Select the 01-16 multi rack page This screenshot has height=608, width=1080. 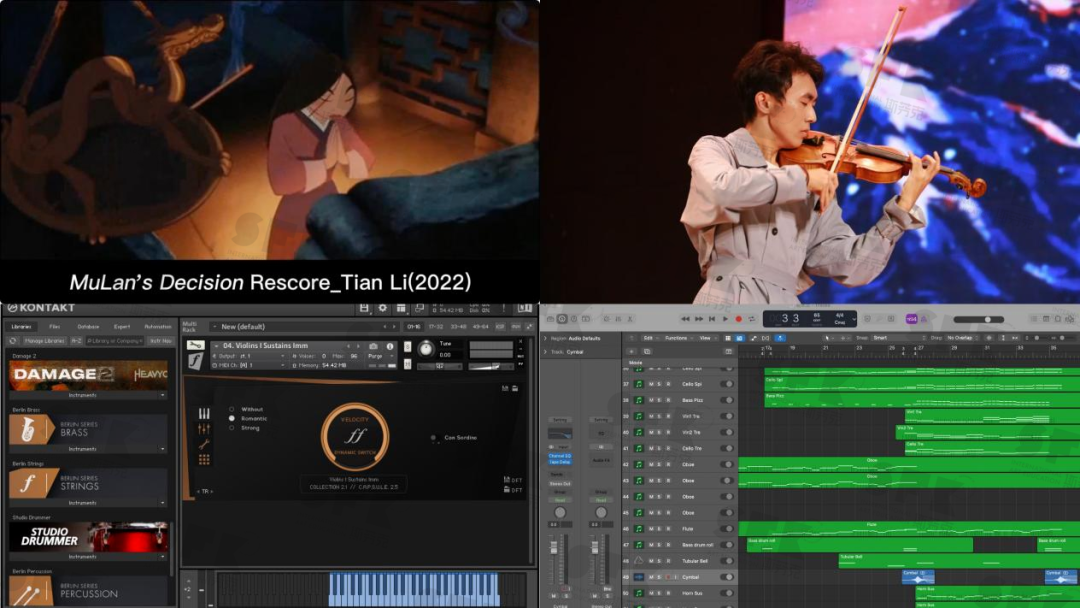coord(413,327)
